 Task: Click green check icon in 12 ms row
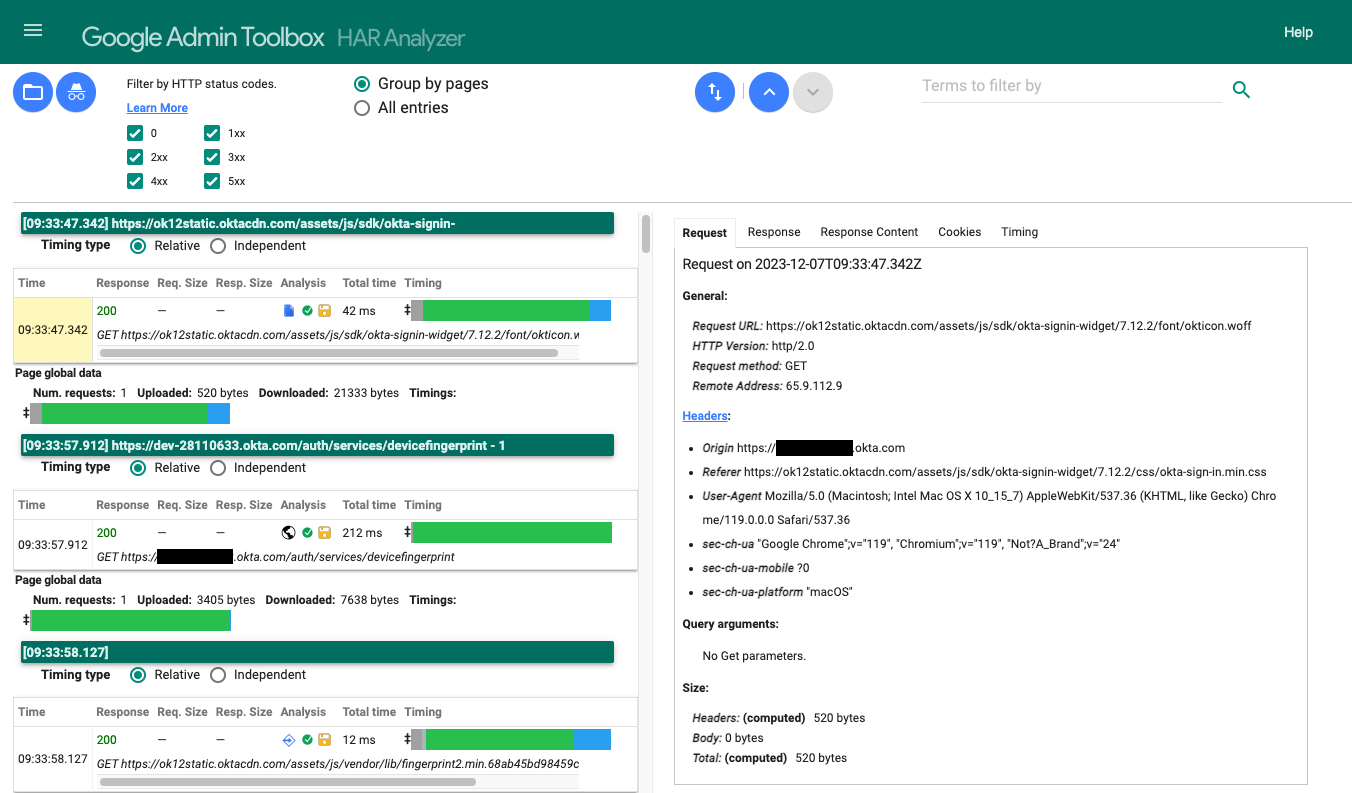307,740
